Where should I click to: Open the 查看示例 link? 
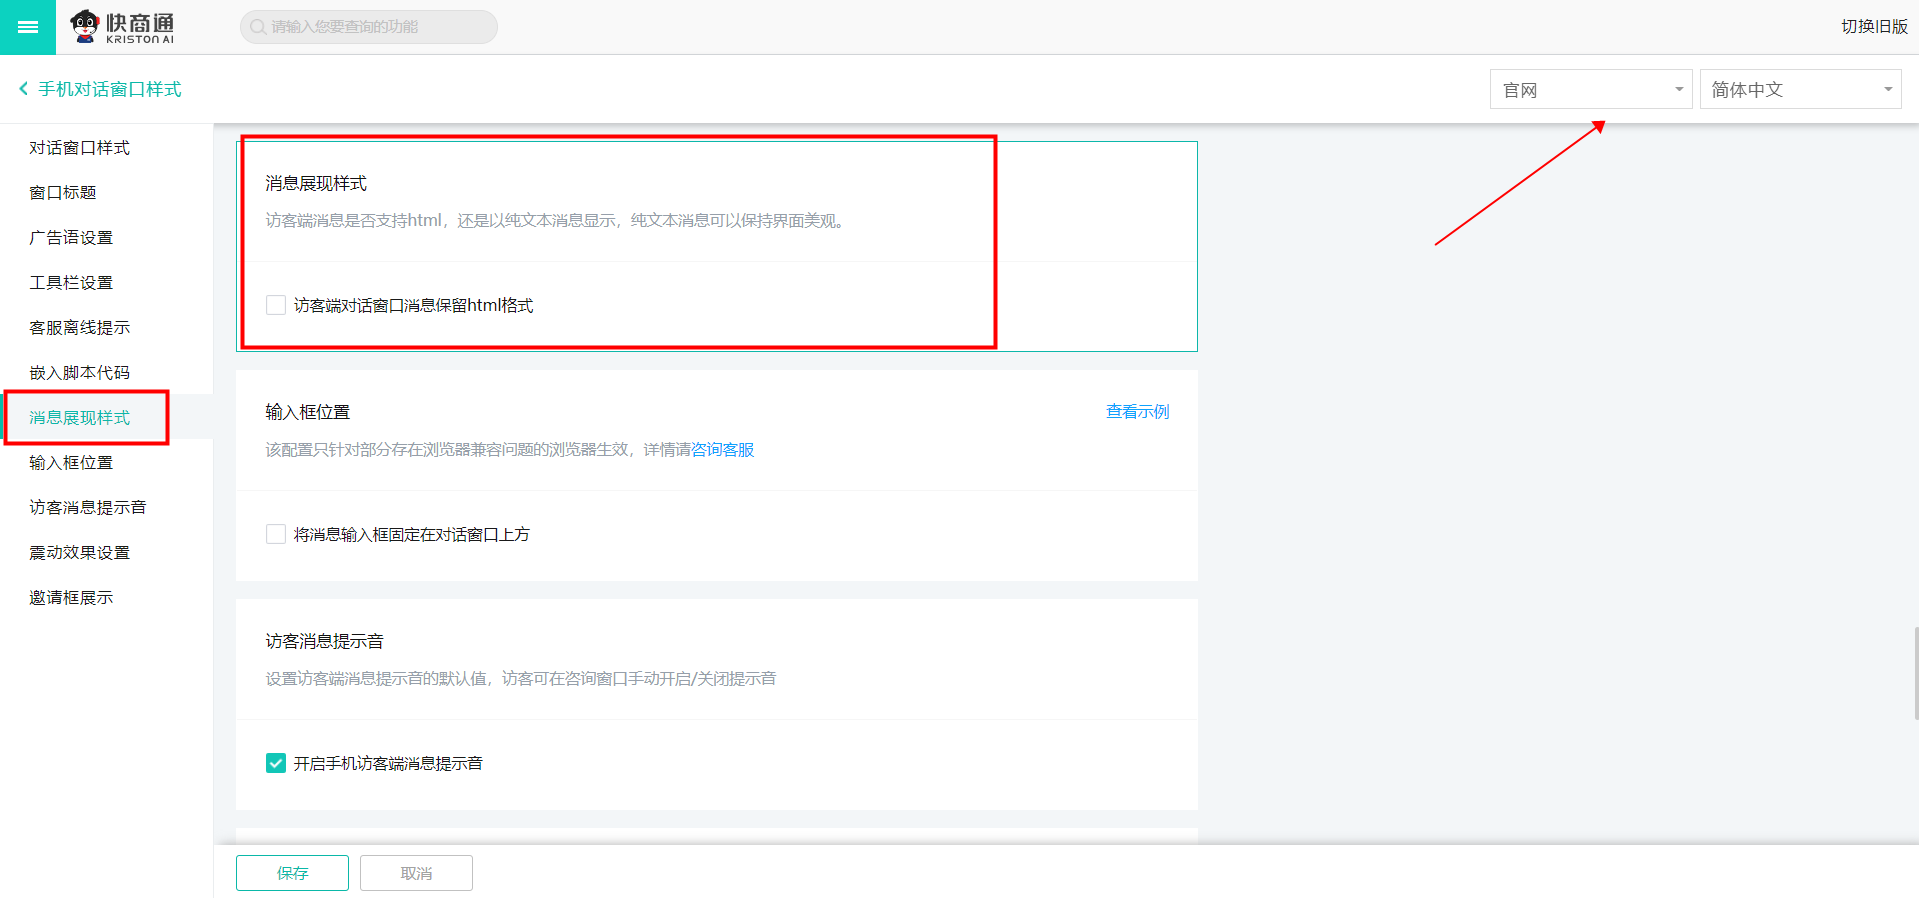1137,412
